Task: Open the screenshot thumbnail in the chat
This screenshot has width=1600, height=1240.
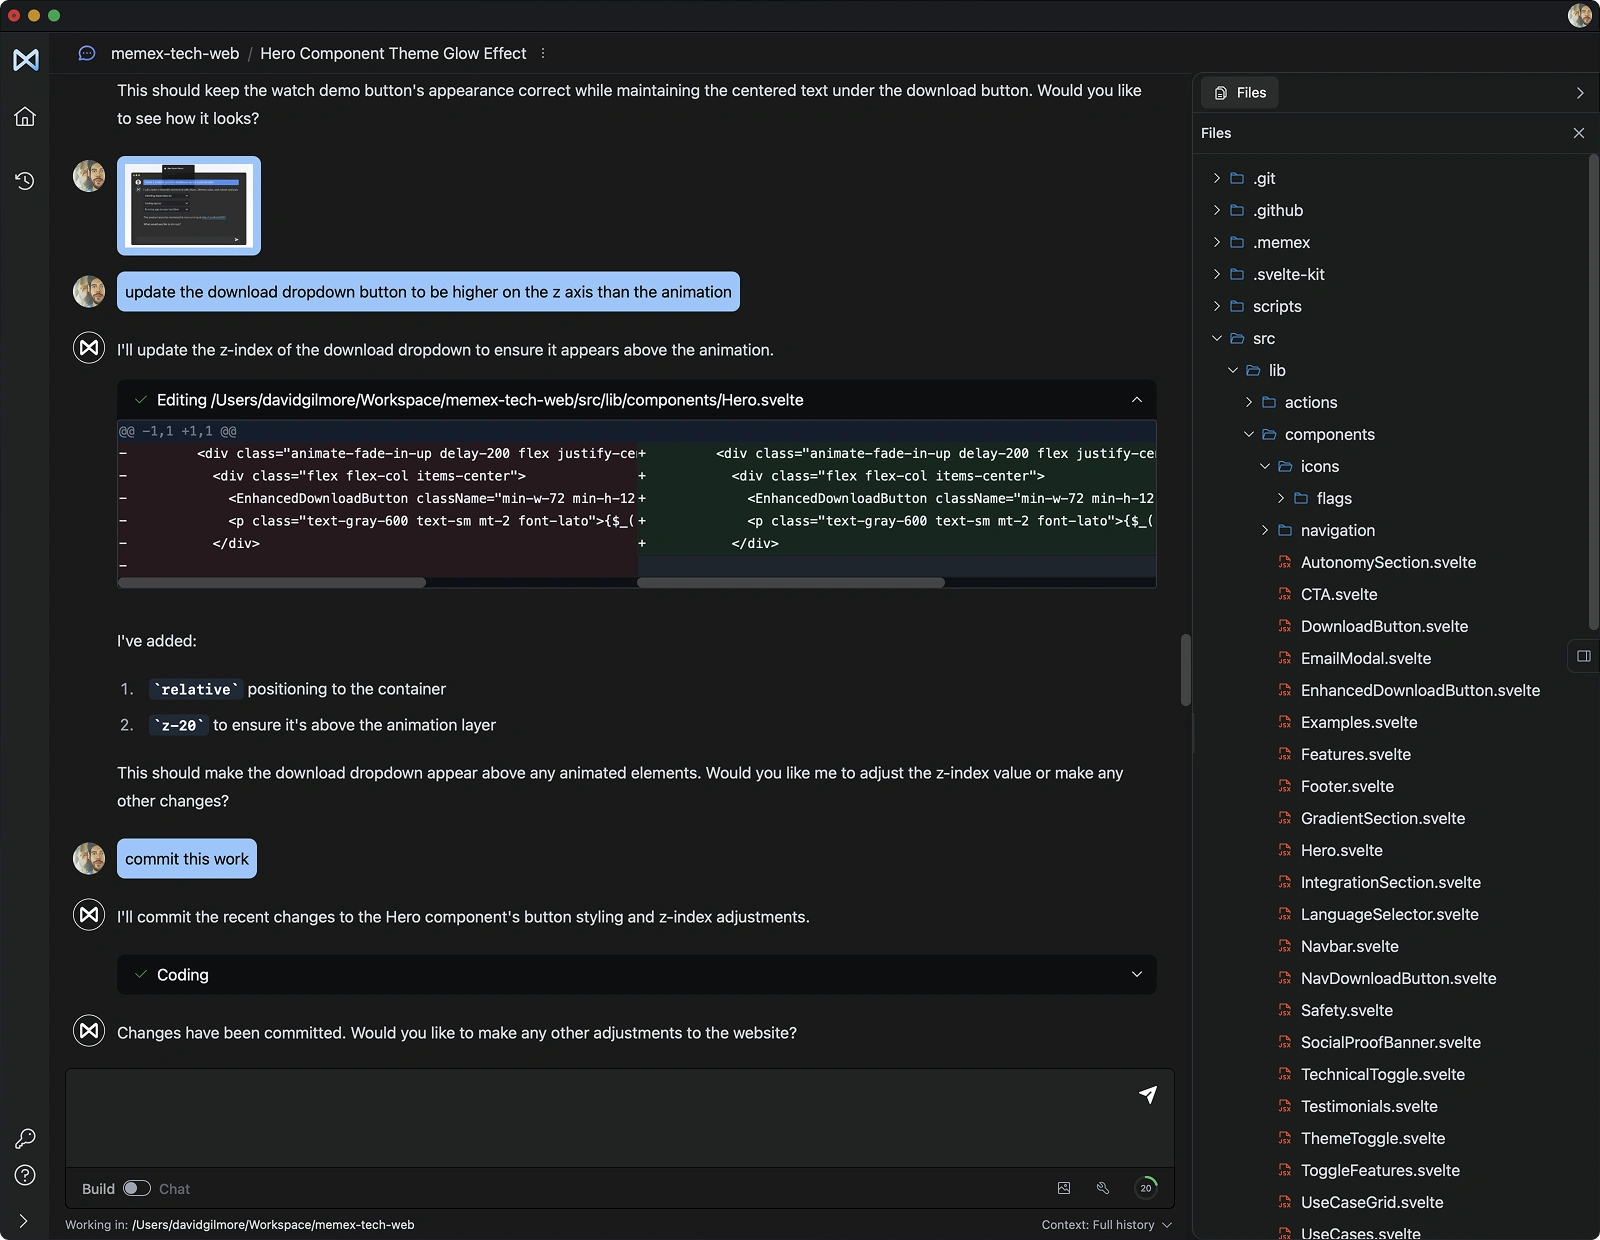Action: (x=189, y=205)
